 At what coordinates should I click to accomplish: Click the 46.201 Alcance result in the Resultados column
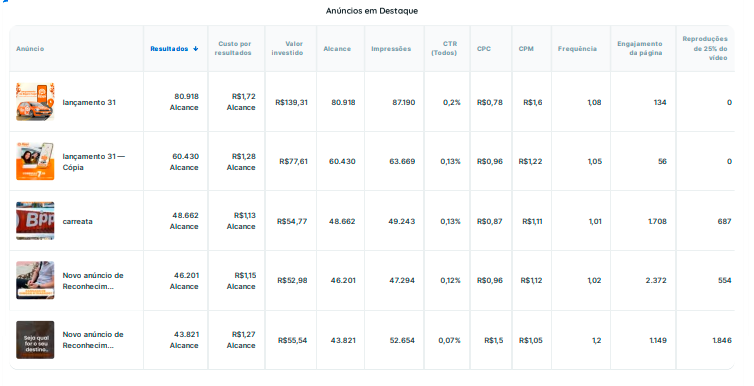pos(184,281)
